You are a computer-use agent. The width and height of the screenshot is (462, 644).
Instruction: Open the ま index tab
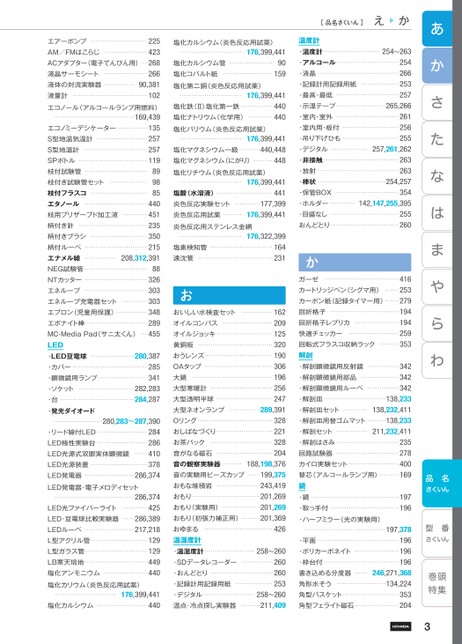click(x=437, y=250)
